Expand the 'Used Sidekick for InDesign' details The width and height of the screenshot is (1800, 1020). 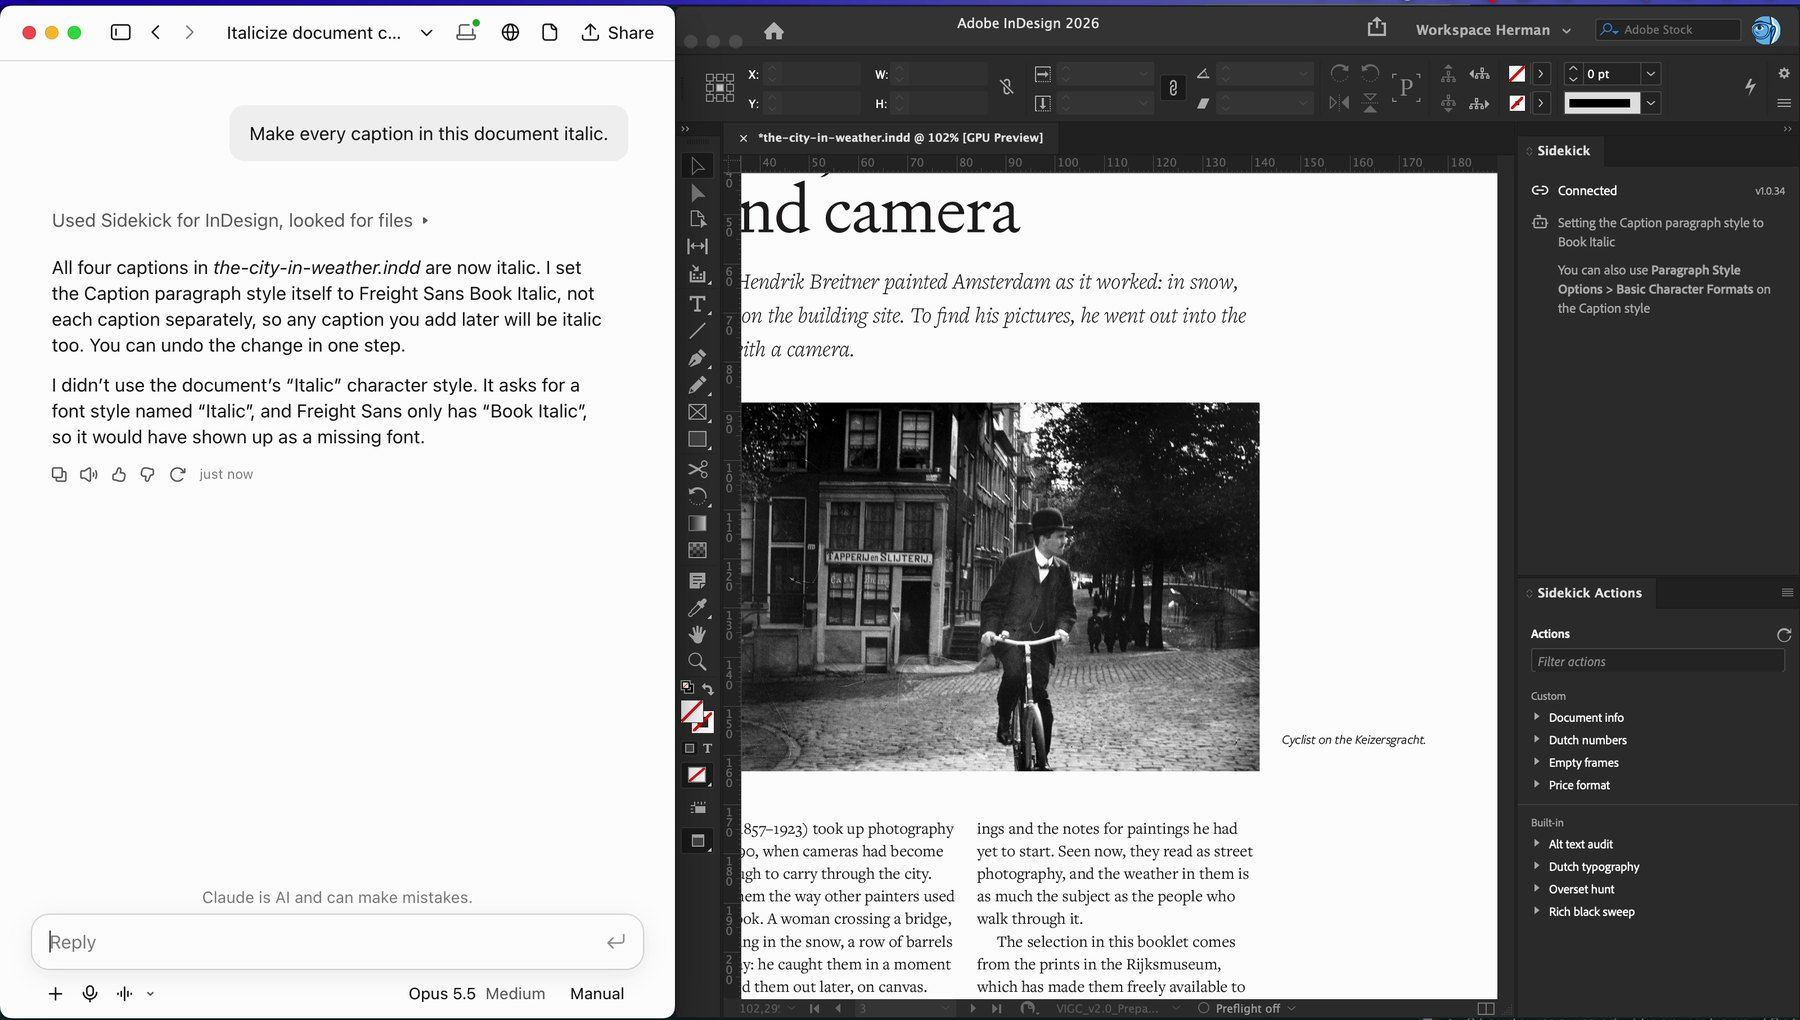click(x=240, y=220)
